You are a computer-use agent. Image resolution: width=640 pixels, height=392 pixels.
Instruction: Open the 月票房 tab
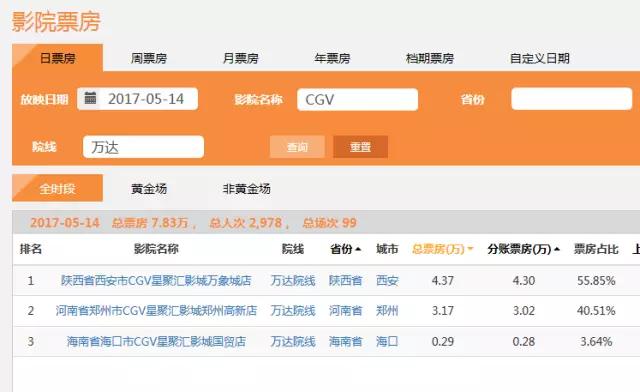pyautogui.click(x=240, y=58)
